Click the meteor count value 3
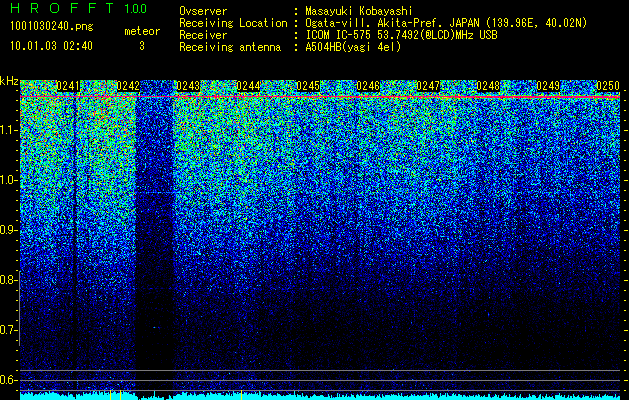Image resolution: width=629 pixels, height=400 pixels. [142, 46]
